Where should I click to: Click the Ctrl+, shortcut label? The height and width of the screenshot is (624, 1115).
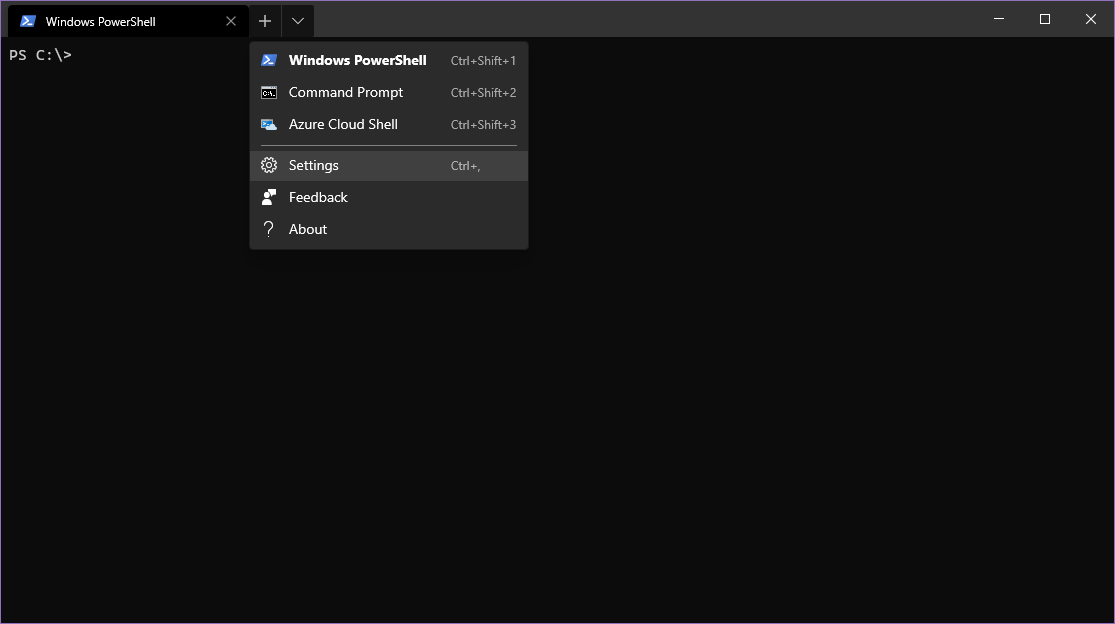466,166
